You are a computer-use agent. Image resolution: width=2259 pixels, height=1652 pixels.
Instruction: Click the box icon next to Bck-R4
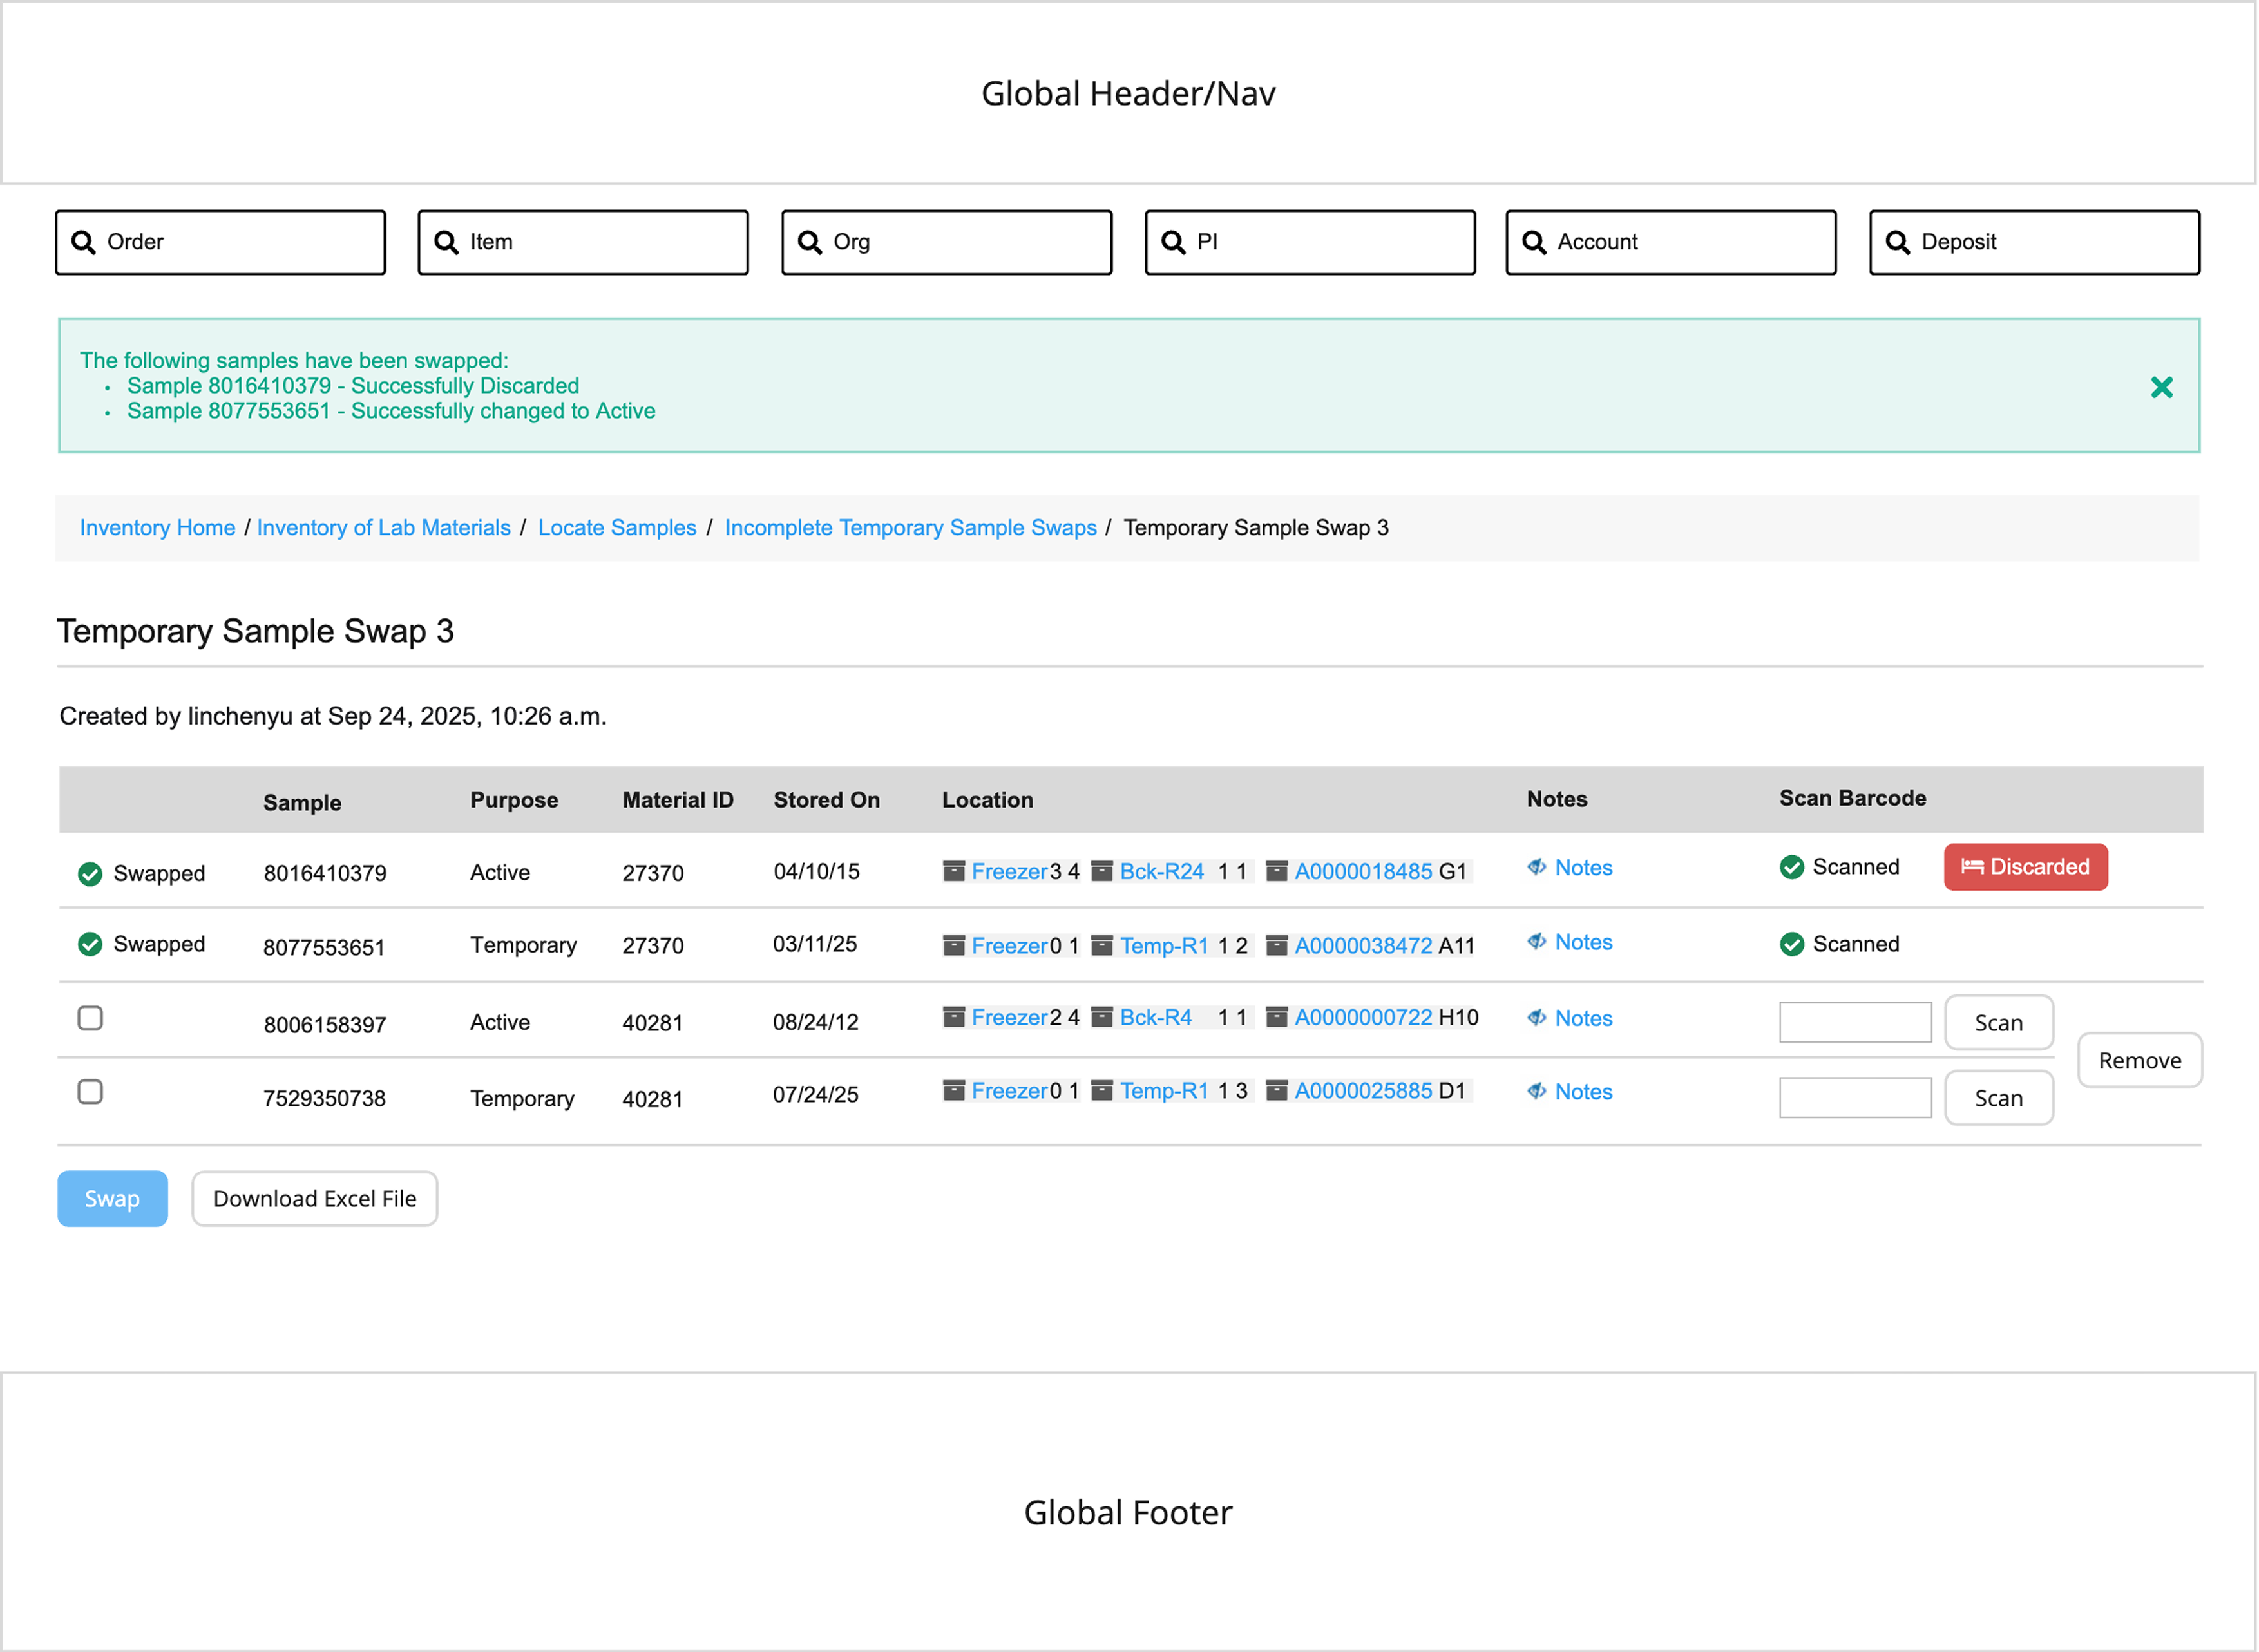(x=1101, y=1017)
